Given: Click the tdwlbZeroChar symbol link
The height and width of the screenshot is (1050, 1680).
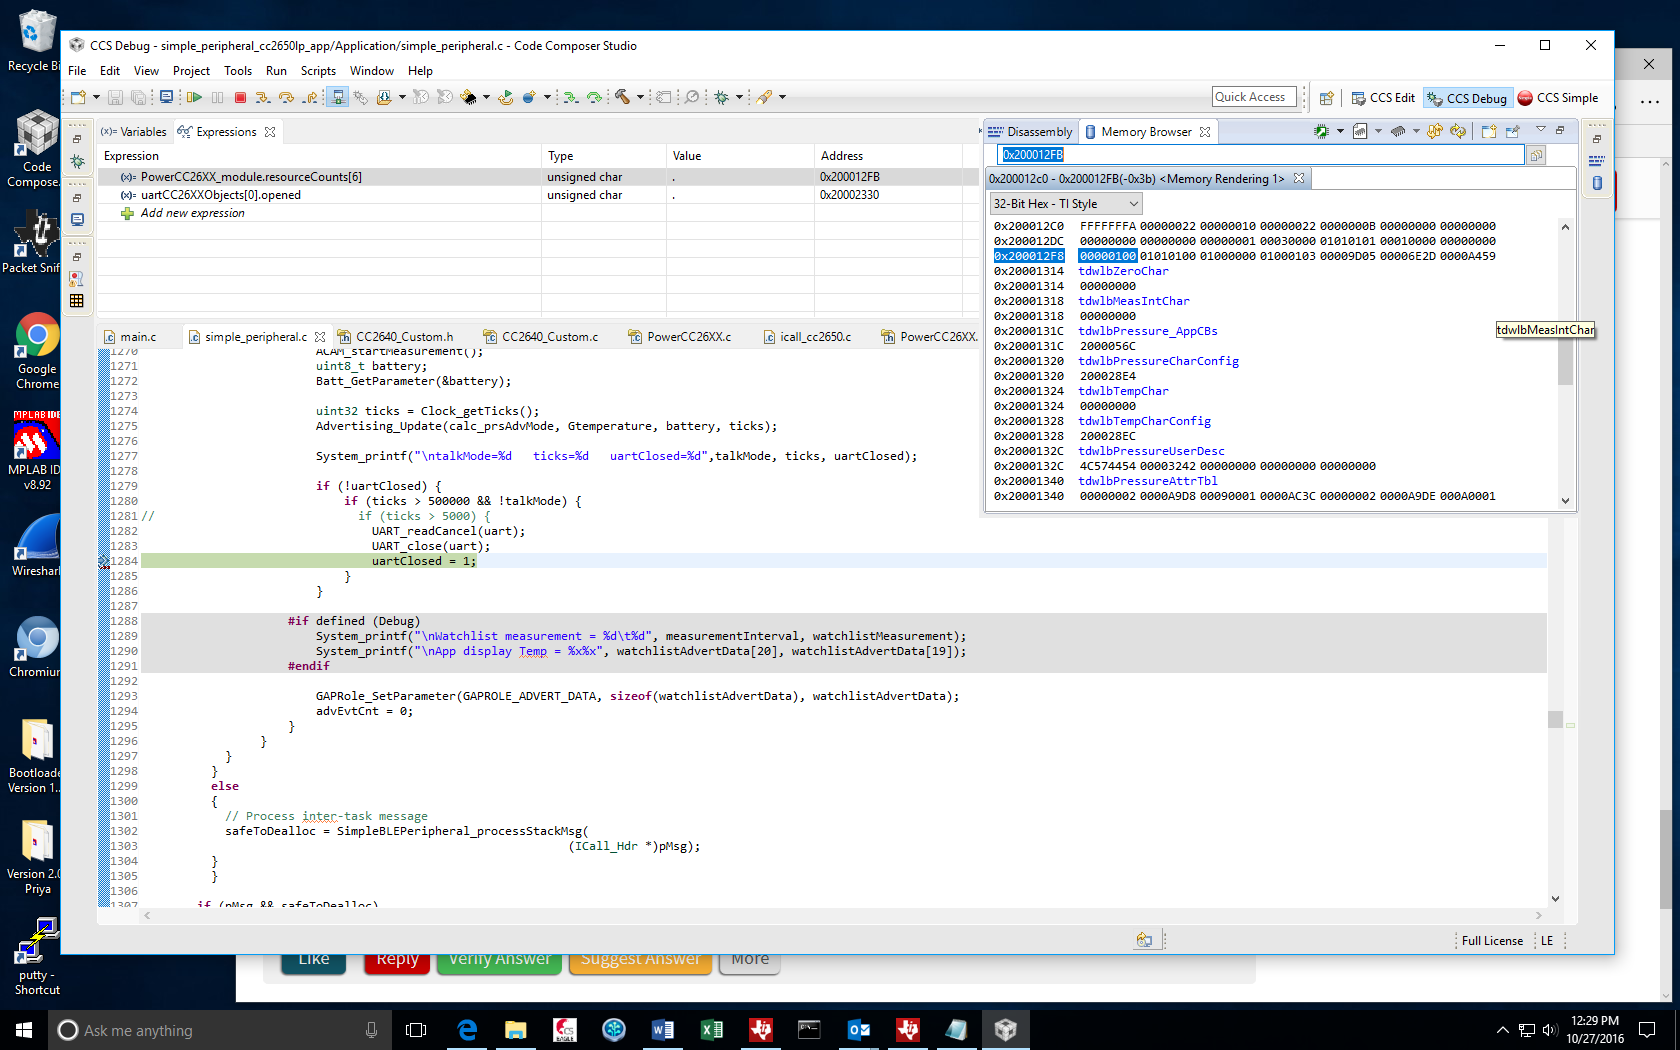Looking at the screenshot, I should point(1123,271).
